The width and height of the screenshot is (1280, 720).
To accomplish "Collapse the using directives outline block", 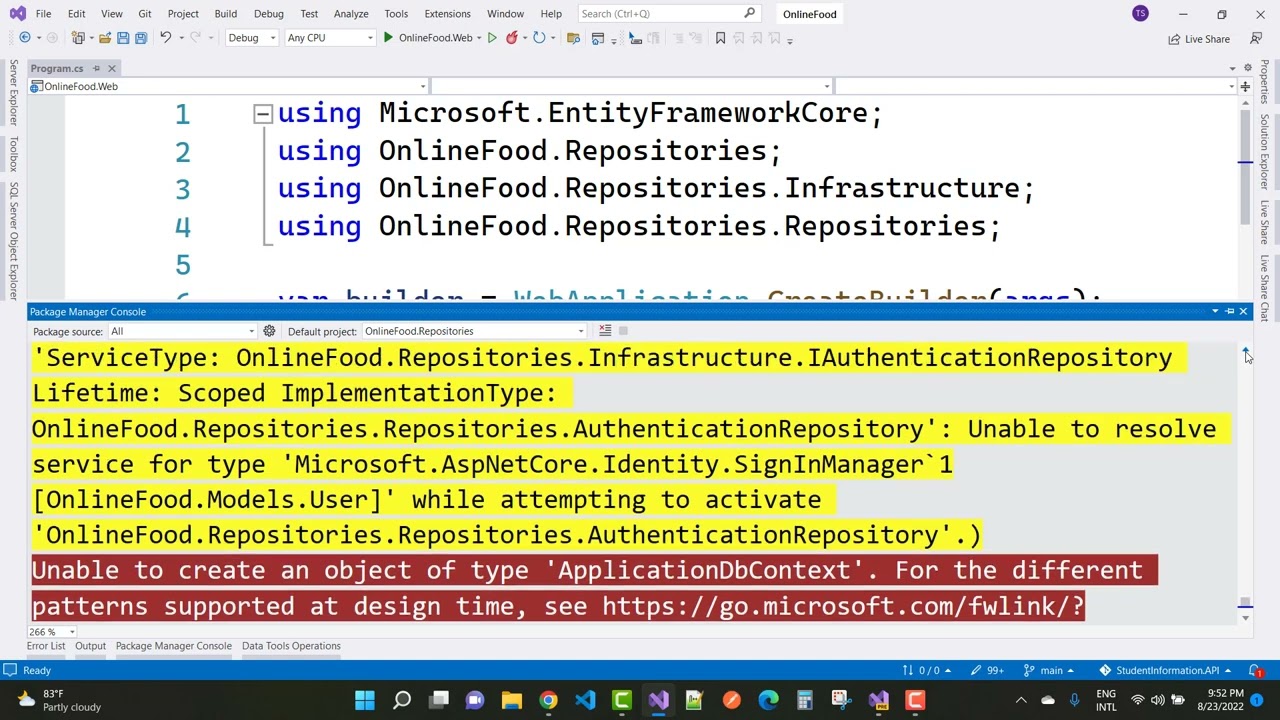I will click(262, 114).
